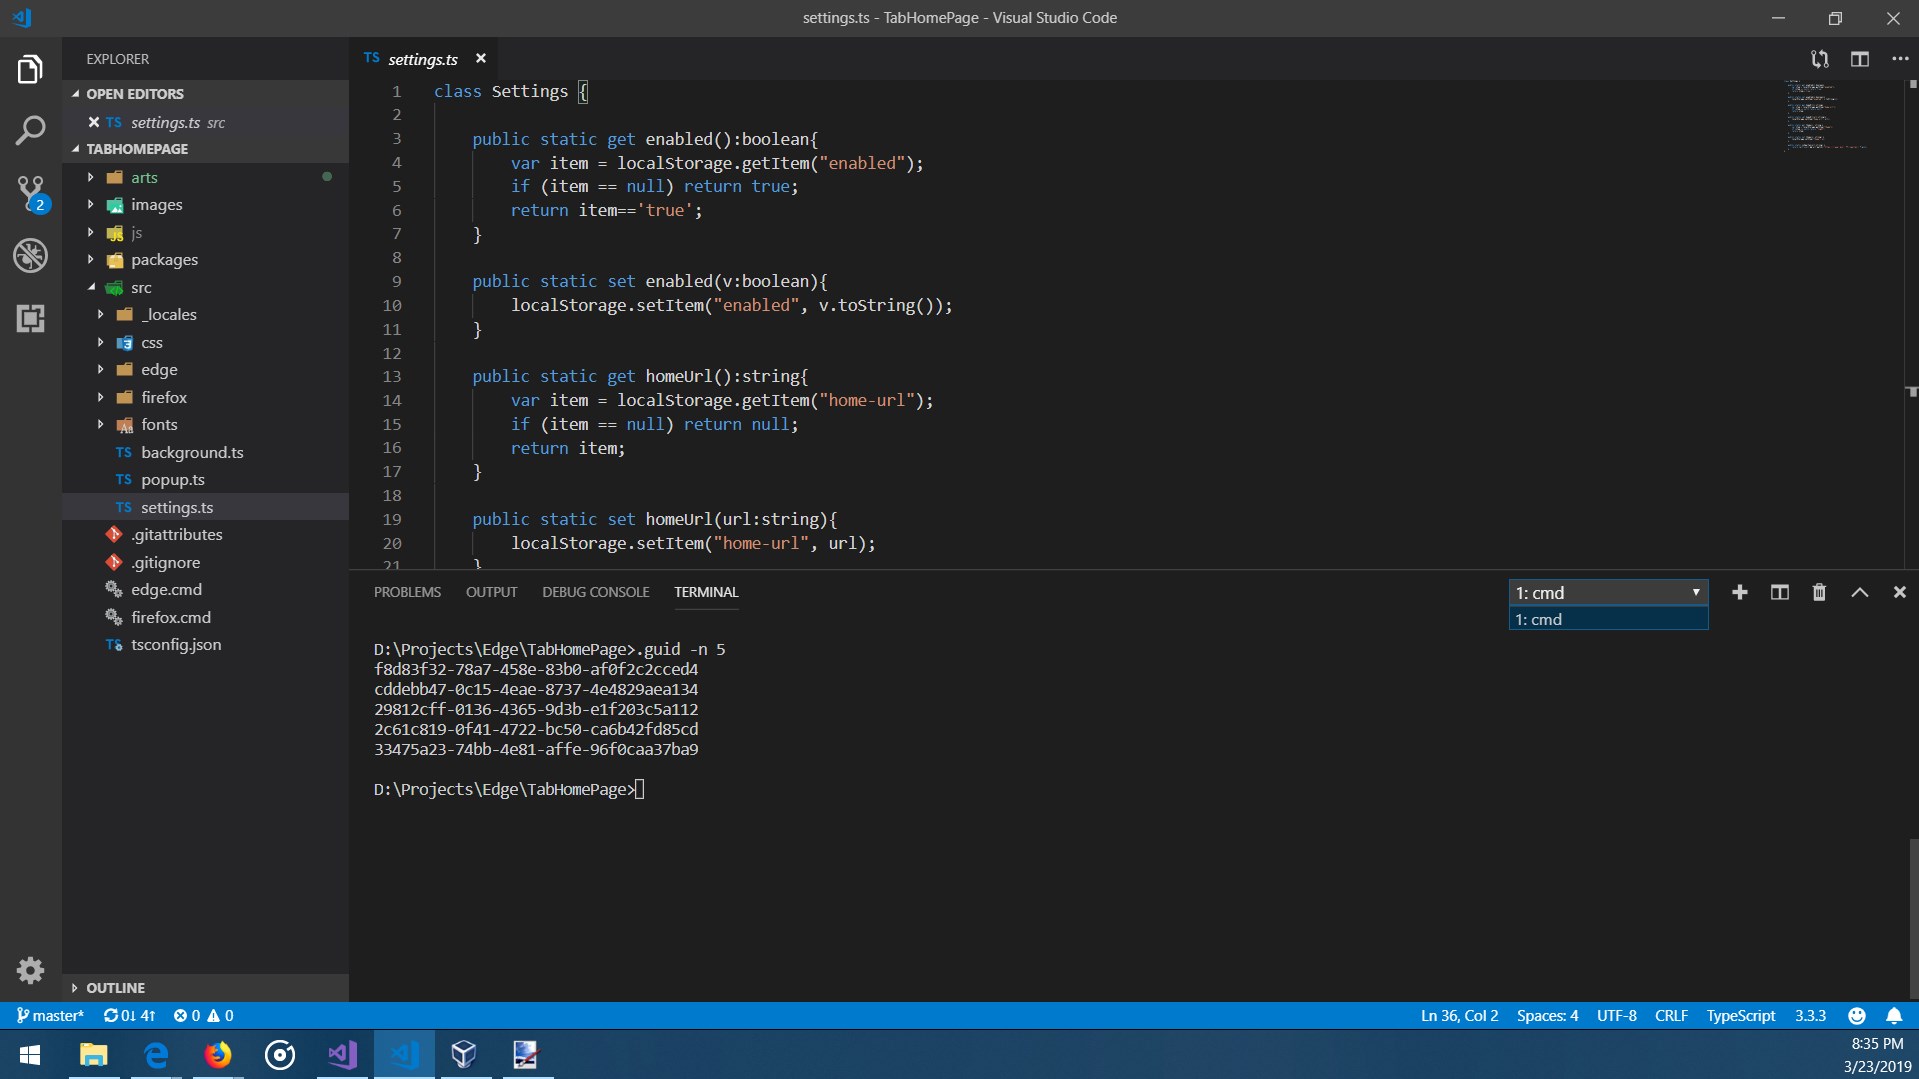Open the Extensions view
The width and height of the screenshot is (1919, 1079).
pyautogui.click(x=30, y=318)
